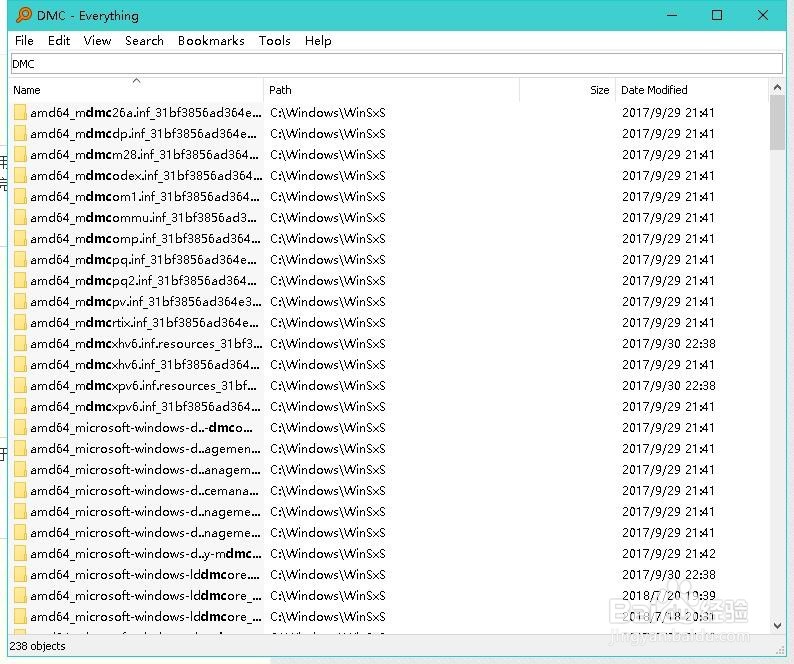Screen dimensions: 794x664
Task: Select amd64_mdmcxpv6.inf.resources_31bf file name
Action: [x=143, y=386]
